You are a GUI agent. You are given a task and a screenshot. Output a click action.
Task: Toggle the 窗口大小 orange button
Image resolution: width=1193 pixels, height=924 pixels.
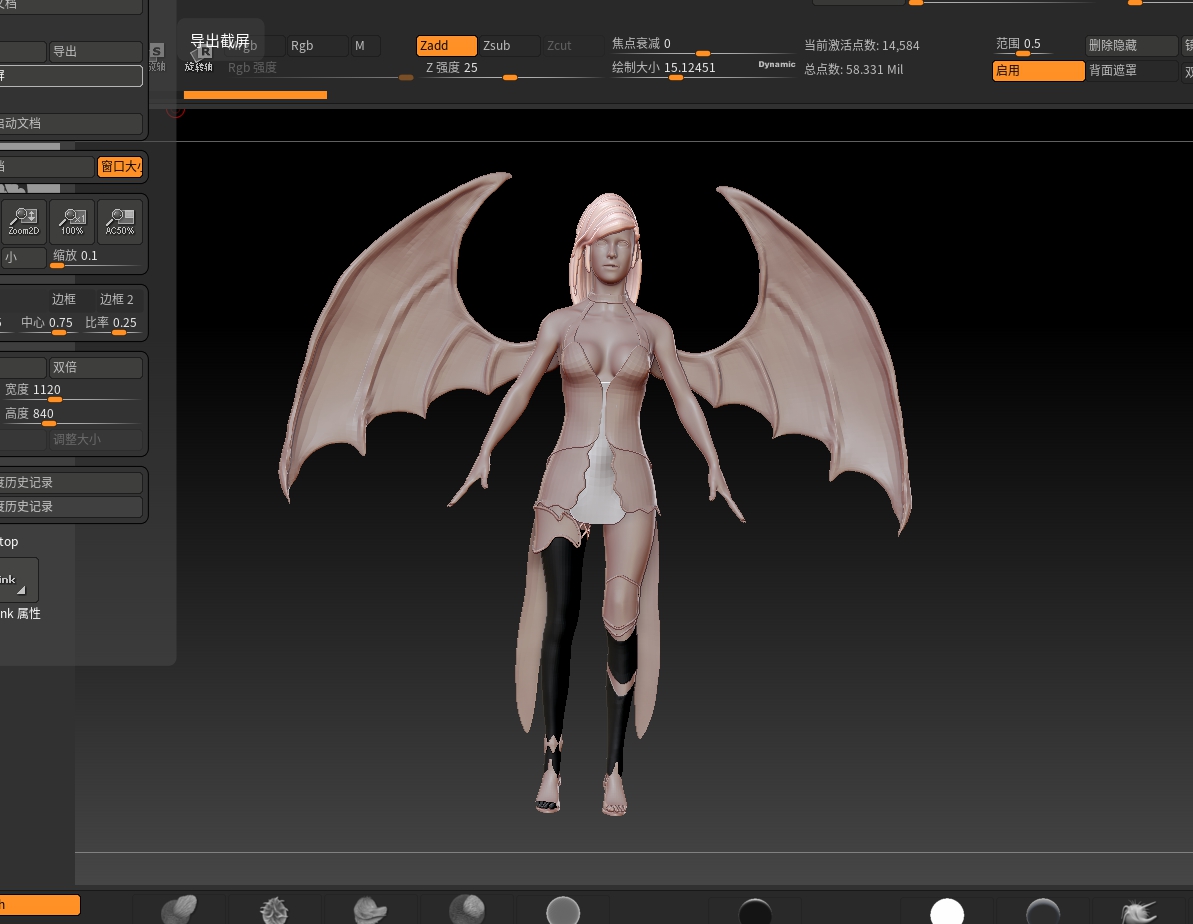[120, 167]
